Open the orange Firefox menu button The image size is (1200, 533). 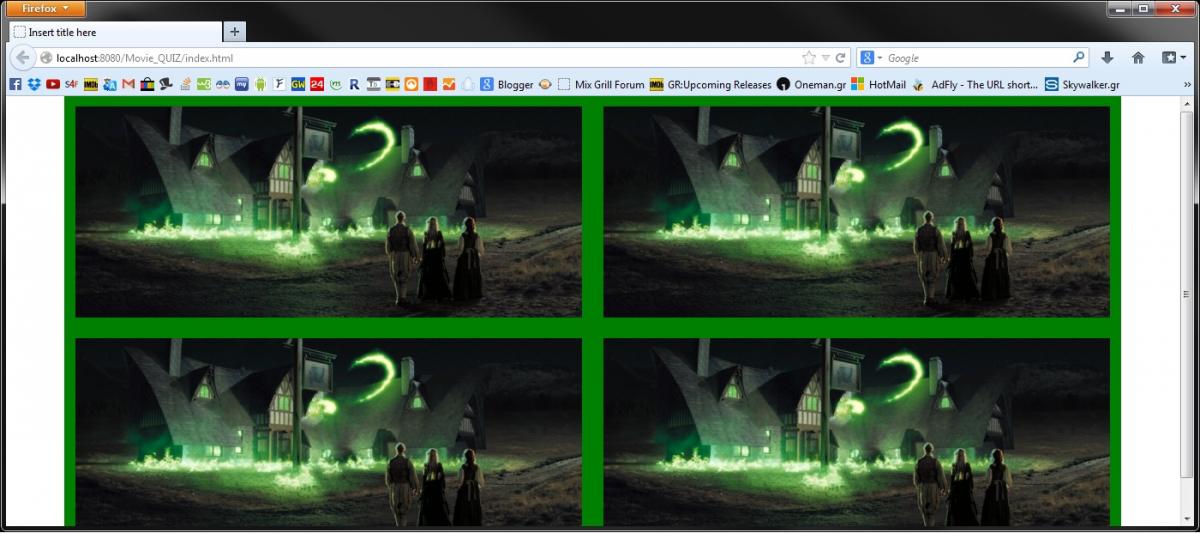(x=44, y=8)
